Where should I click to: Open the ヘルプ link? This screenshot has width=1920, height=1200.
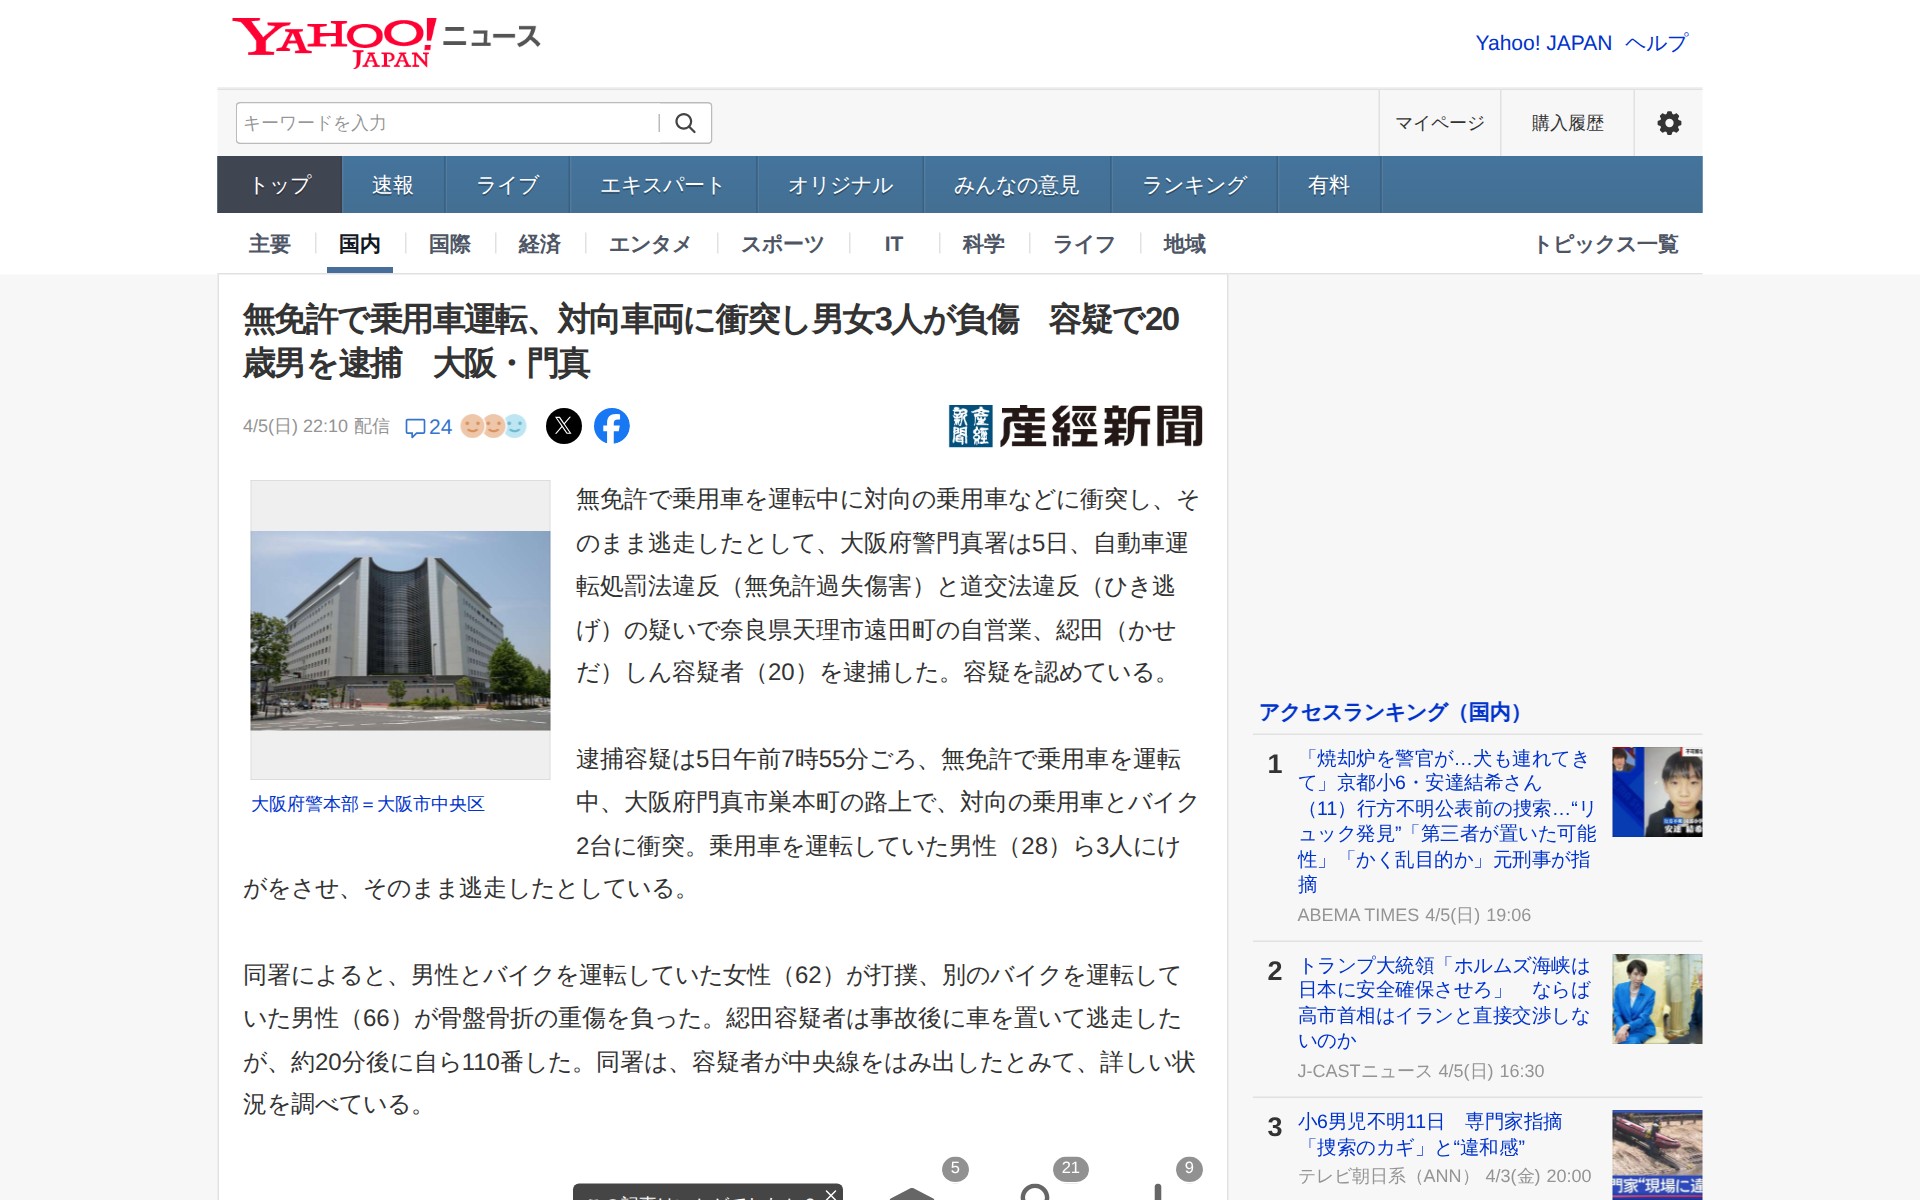point(1656,43)
